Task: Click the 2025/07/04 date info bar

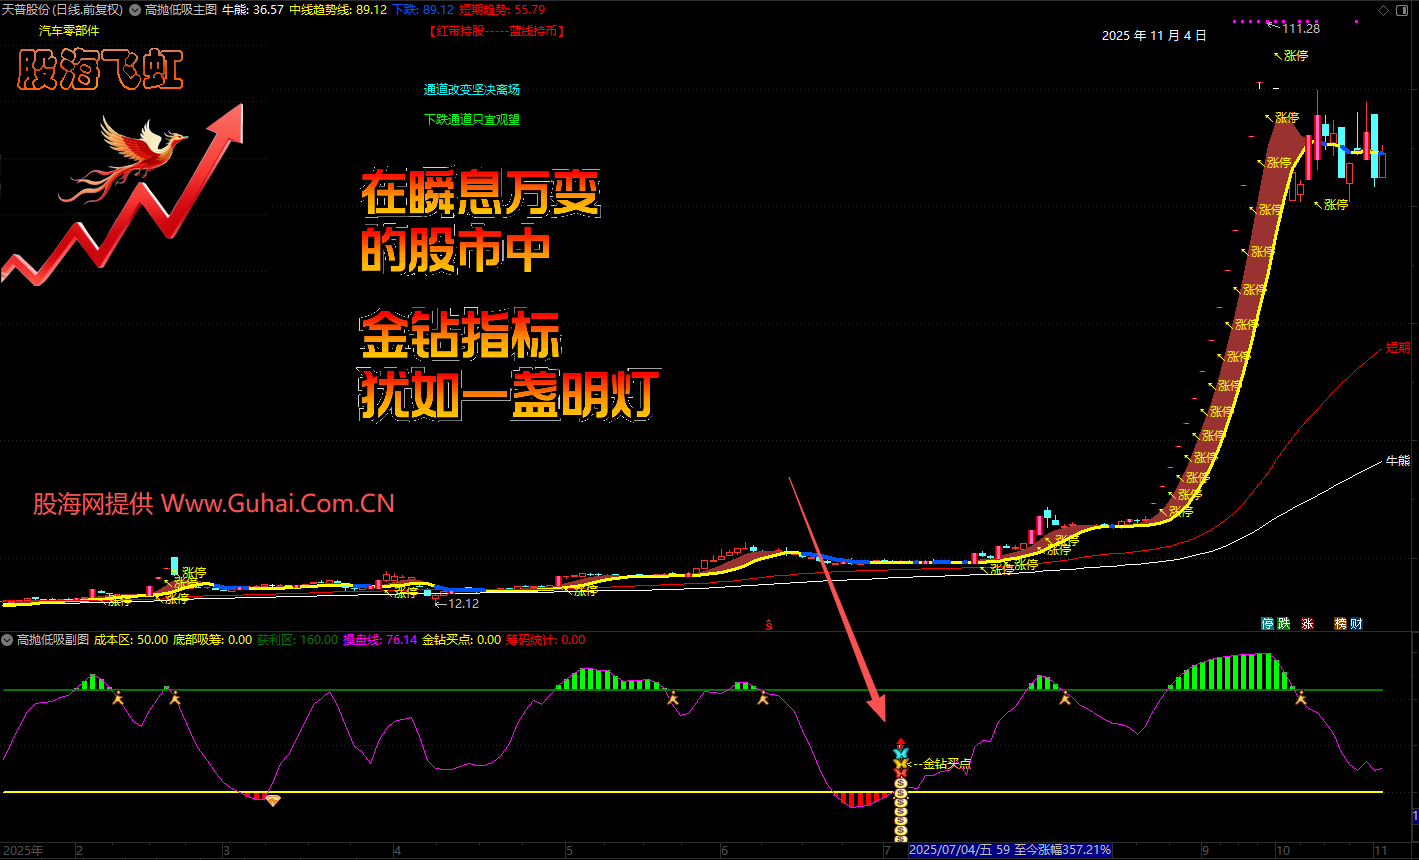Action: [x=1010, y=850]
